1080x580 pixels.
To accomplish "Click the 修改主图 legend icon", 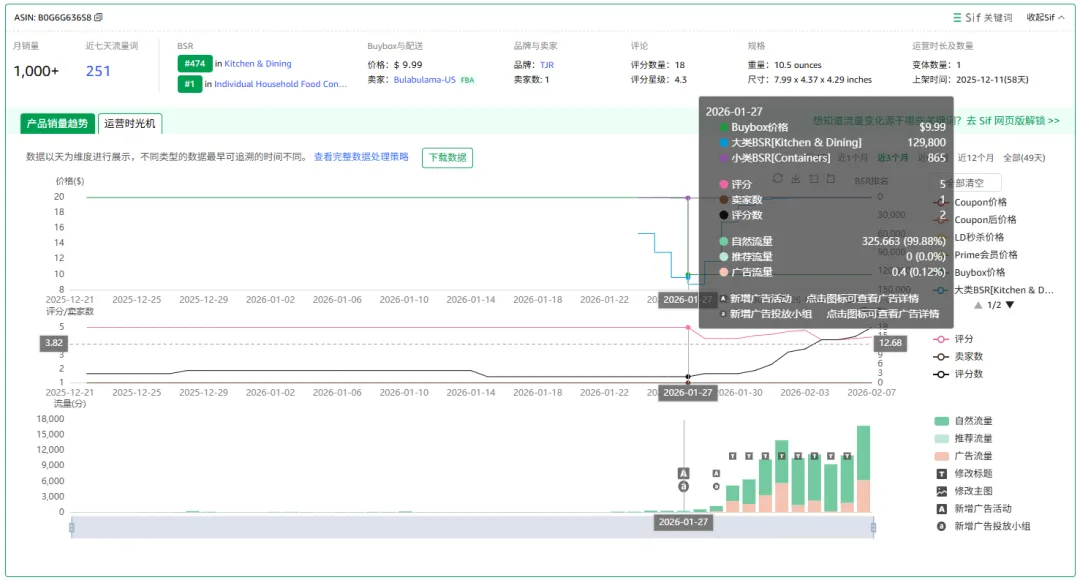I will coord(941,491).
